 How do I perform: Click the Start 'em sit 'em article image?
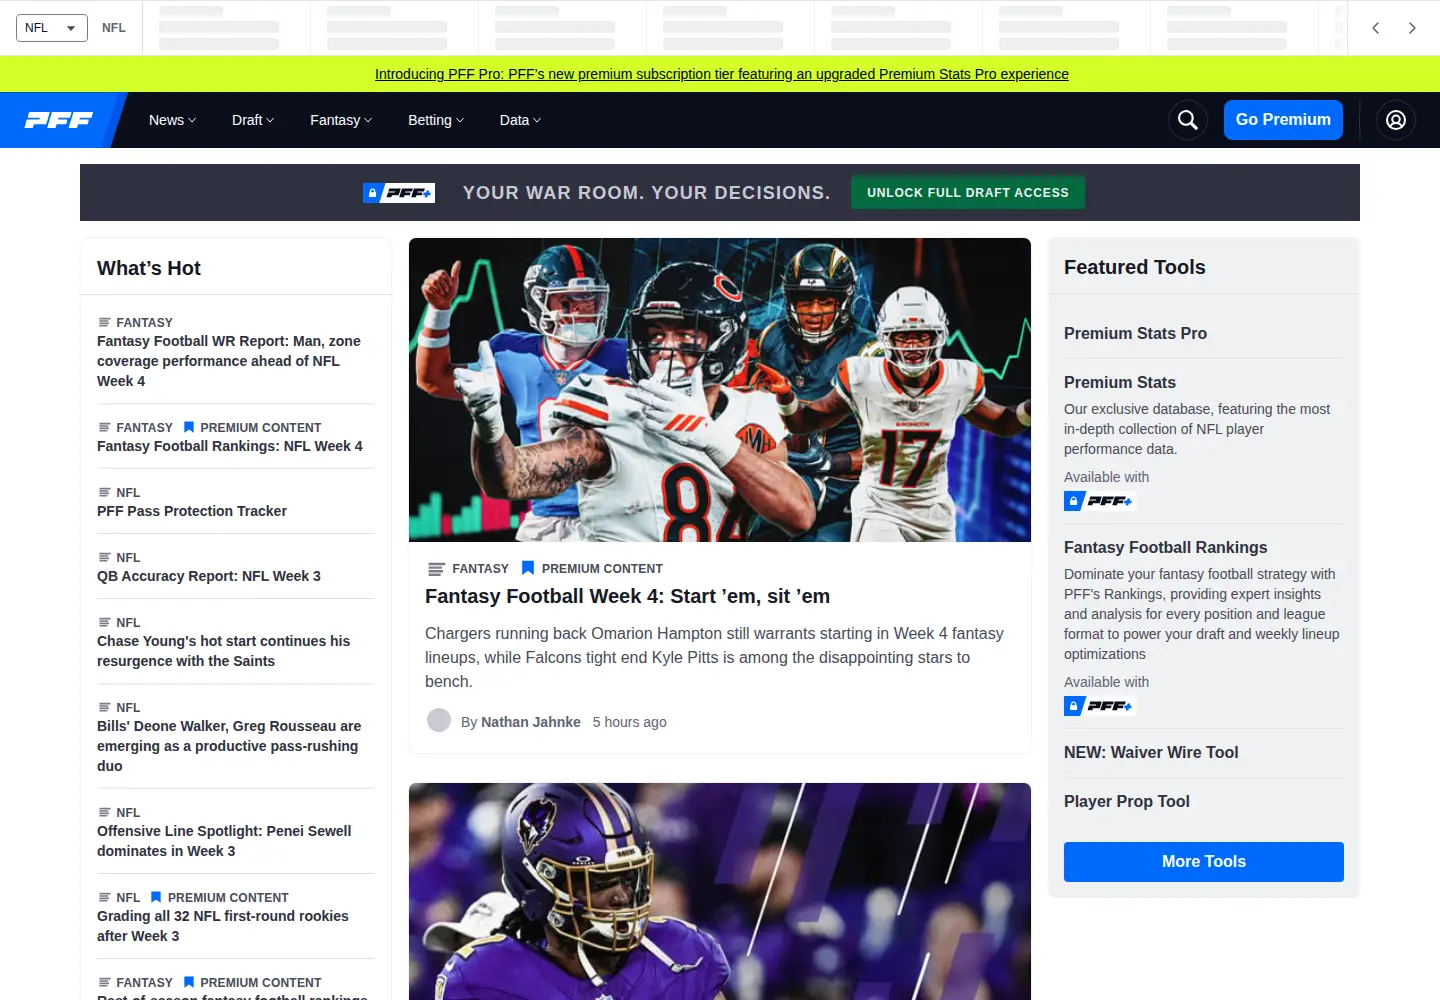[720, 390]
